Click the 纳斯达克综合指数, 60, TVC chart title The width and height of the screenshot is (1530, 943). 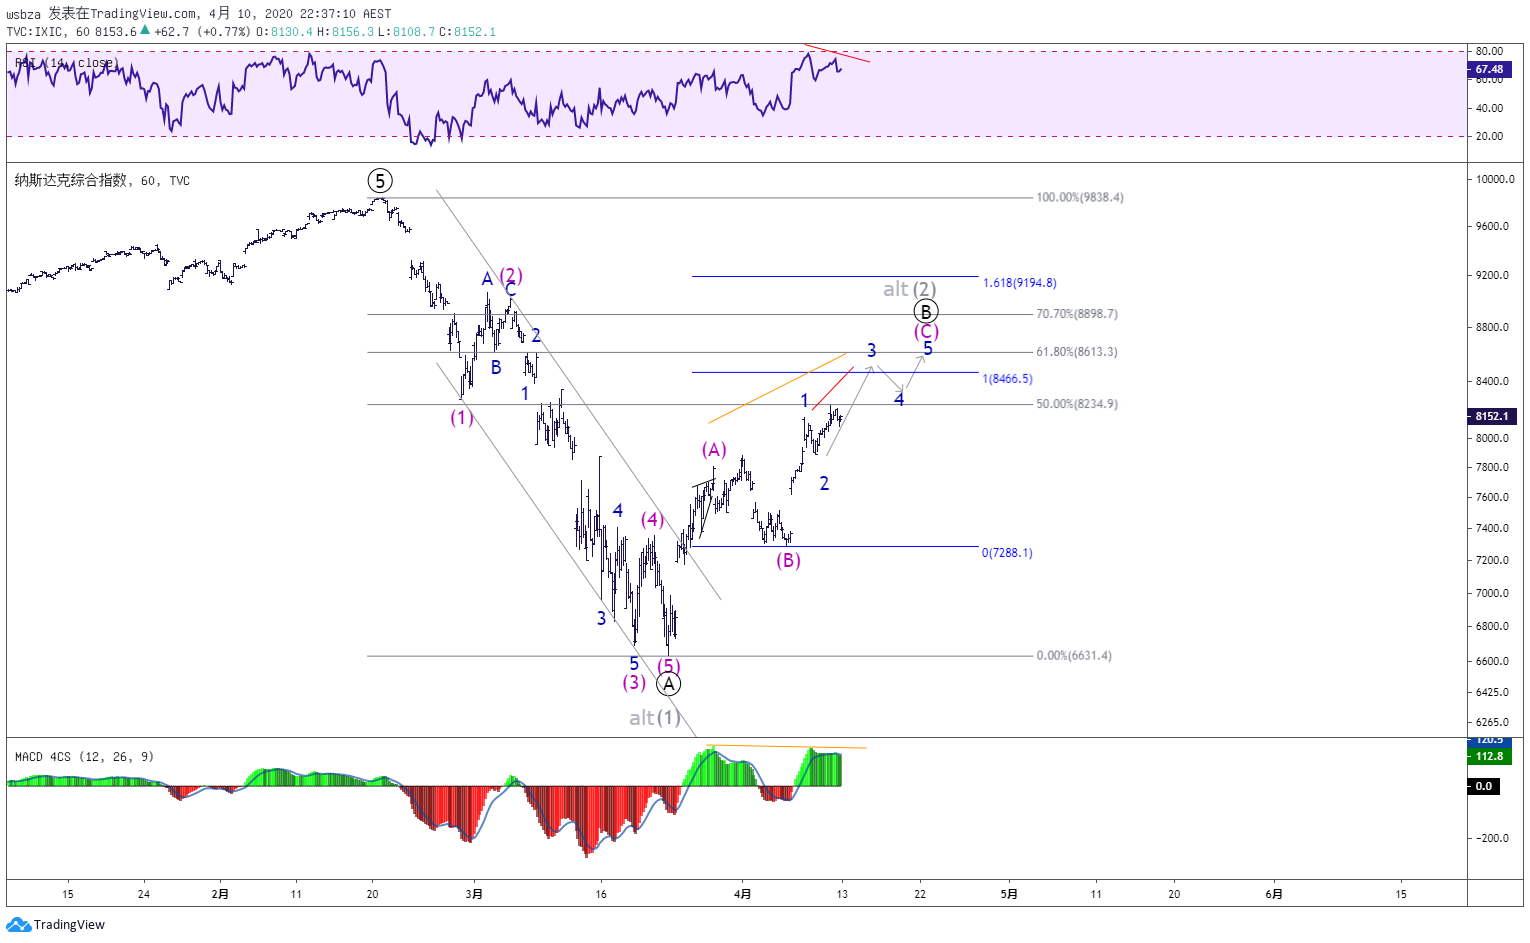[102, 181]
